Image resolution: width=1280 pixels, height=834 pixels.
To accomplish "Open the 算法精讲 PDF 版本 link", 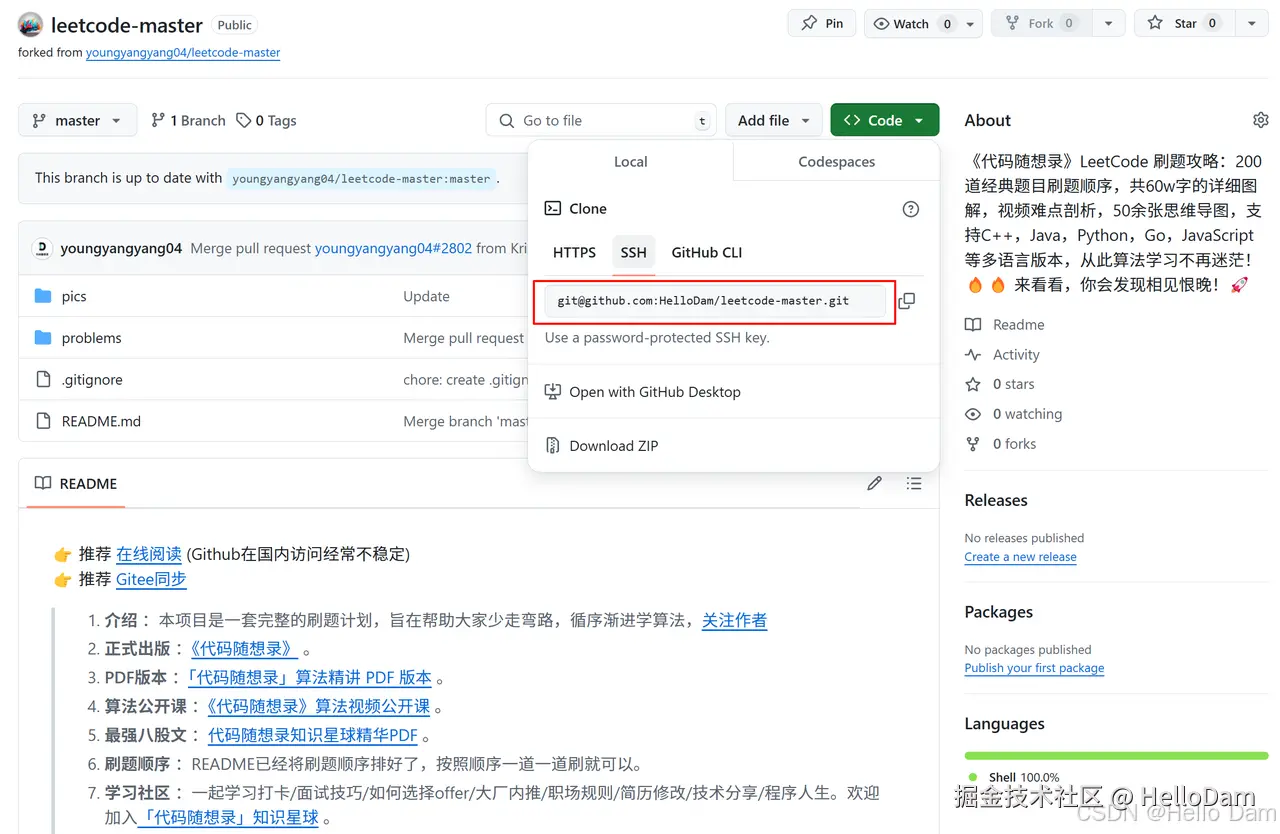I will pyautogui.click(x=310, y=677).
